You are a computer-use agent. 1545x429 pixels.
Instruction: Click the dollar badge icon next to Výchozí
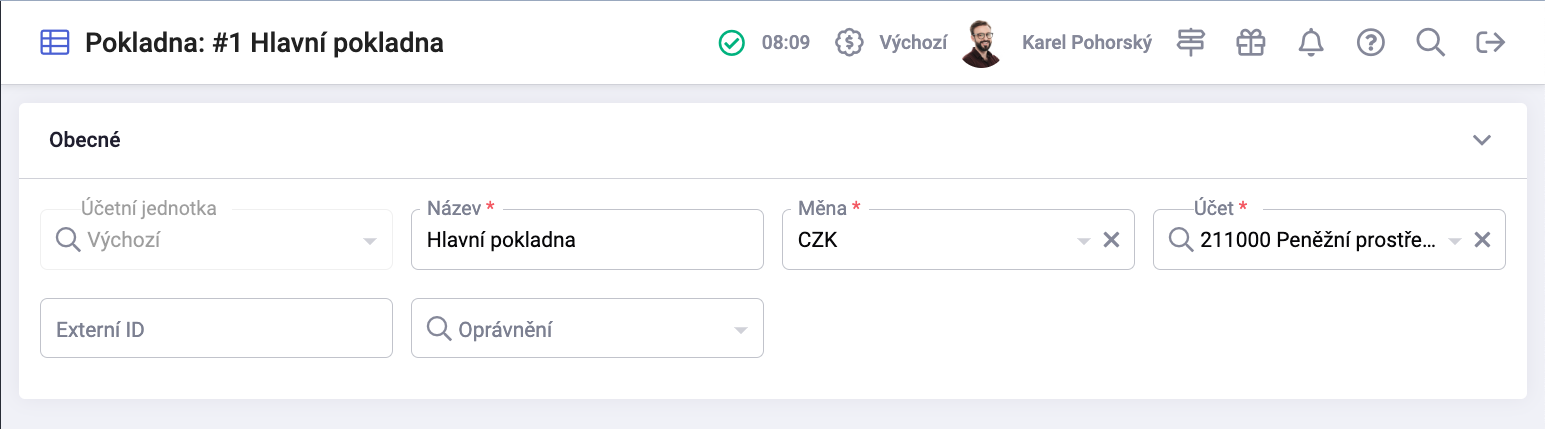tap(849, 43)
